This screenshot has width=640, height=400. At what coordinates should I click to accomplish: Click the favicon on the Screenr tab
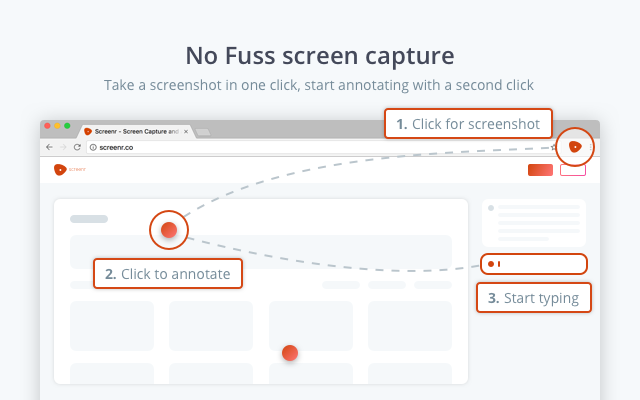87,131
